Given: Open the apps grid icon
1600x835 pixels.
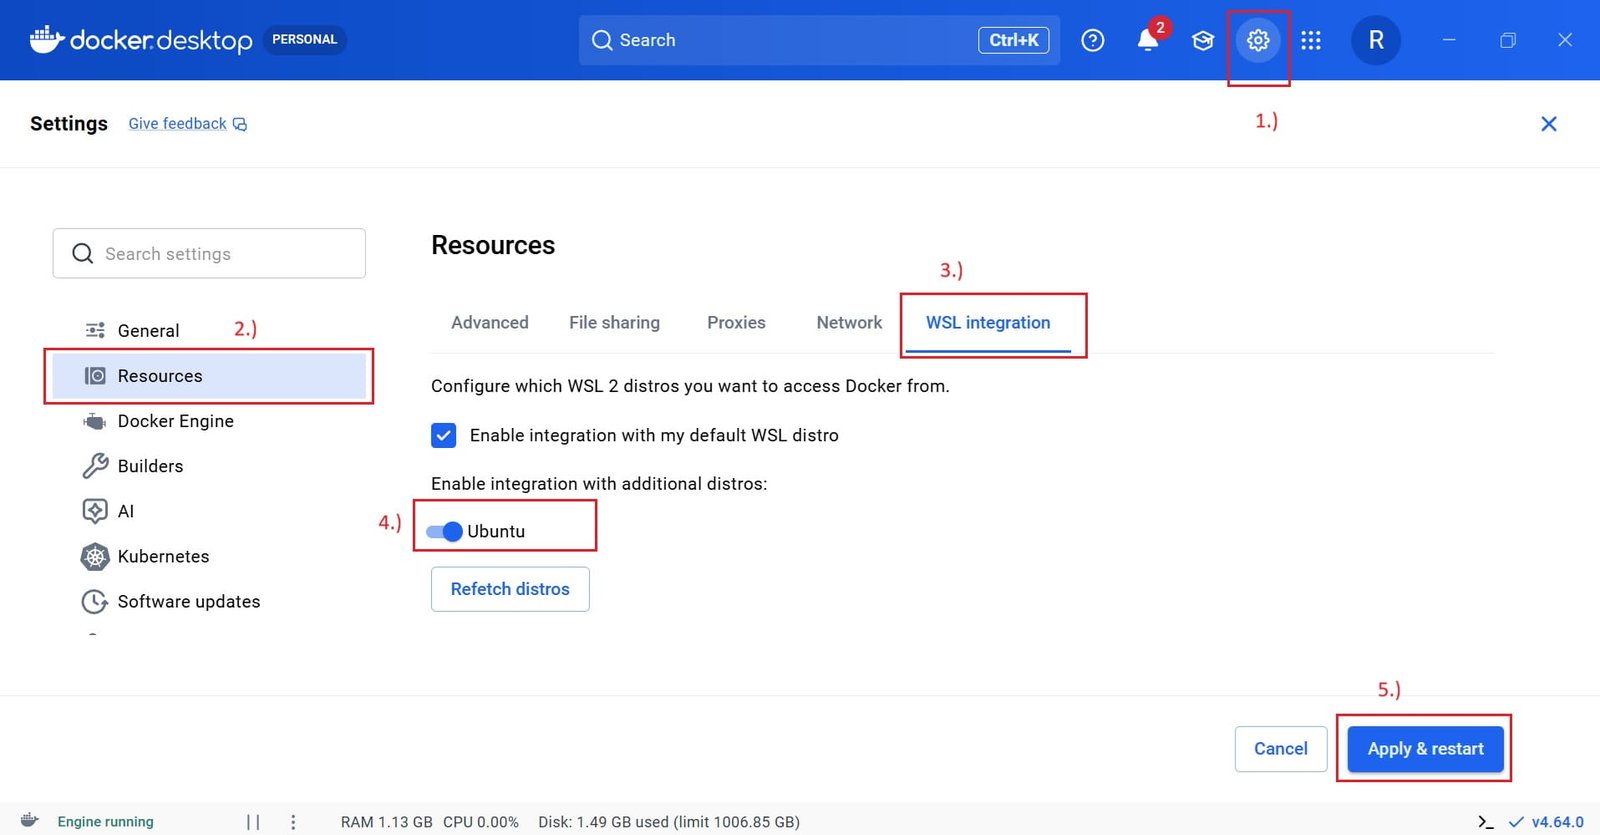Looking at the screenshot, I should pos(1311,40).
